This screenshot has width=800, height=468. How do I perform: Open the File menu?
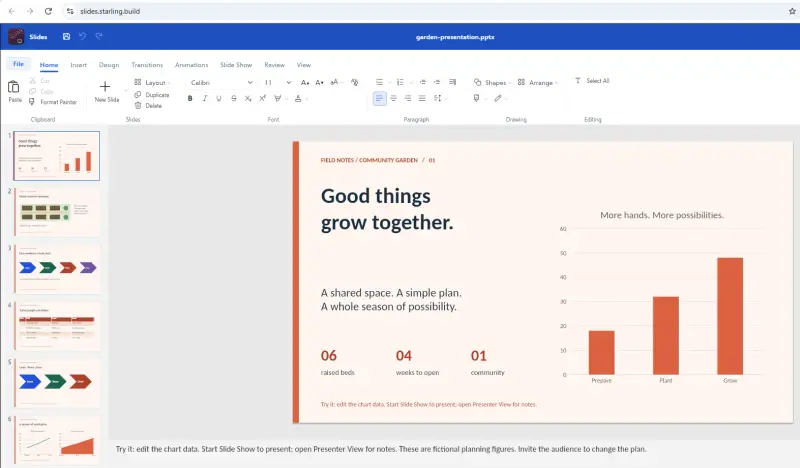click(18, 64)
